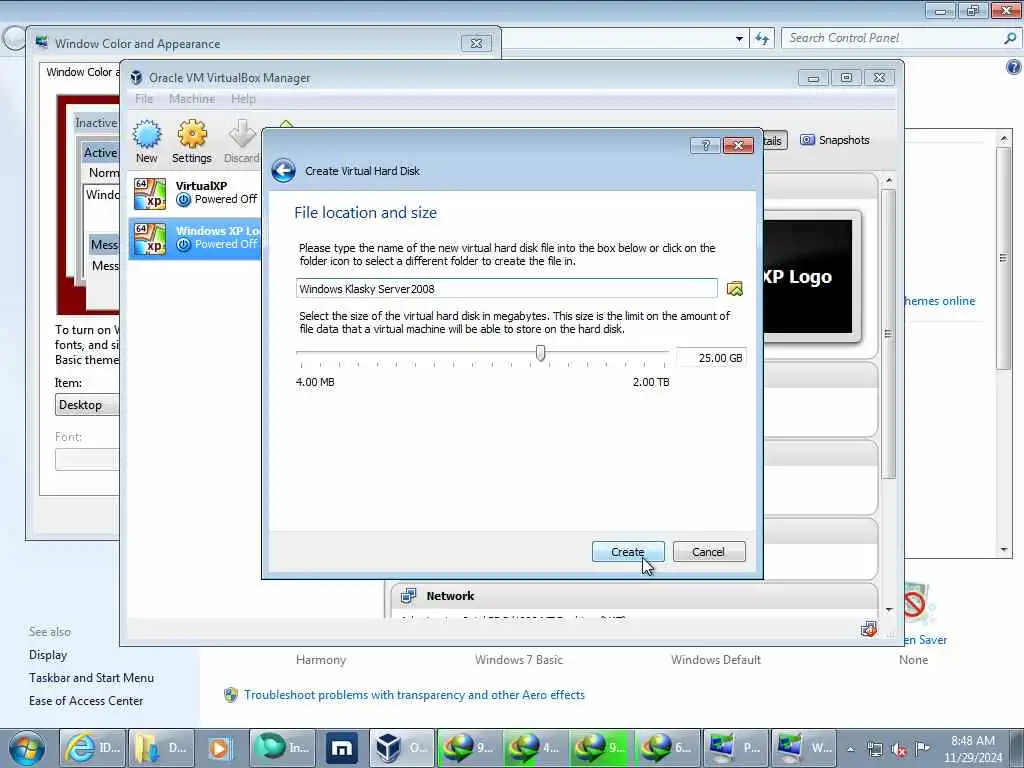Viewport: 1024px width, 768px height.
Task: Click the Font field in Window Color dialog
Action: tap(88, 459)
